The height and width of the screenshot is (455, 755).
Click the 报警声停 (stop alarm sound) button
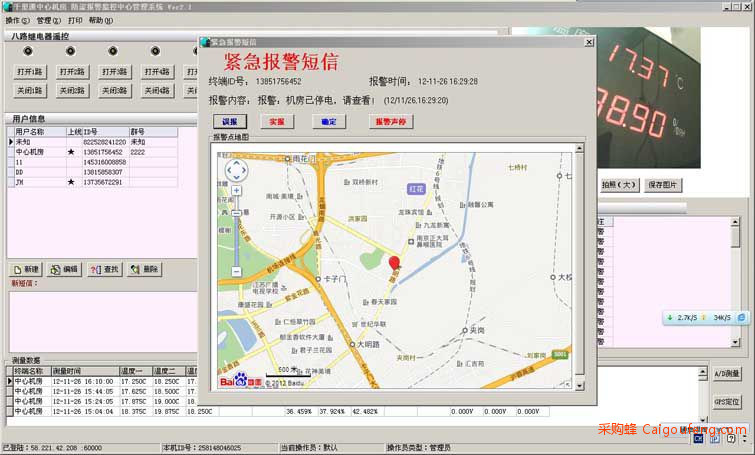click(391, 122)
